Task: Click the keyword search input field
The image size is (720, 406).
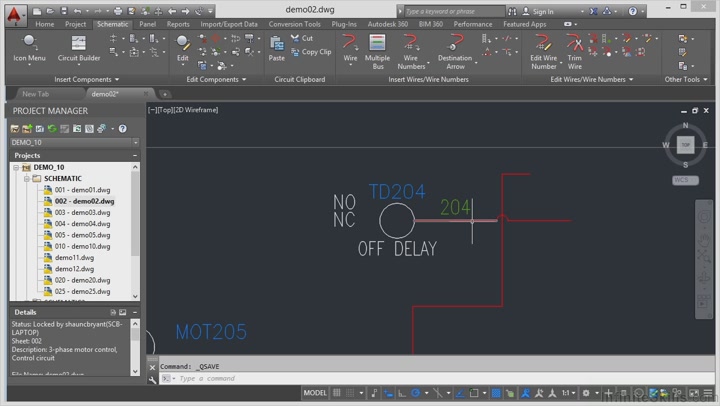Action: pos(454,11)
